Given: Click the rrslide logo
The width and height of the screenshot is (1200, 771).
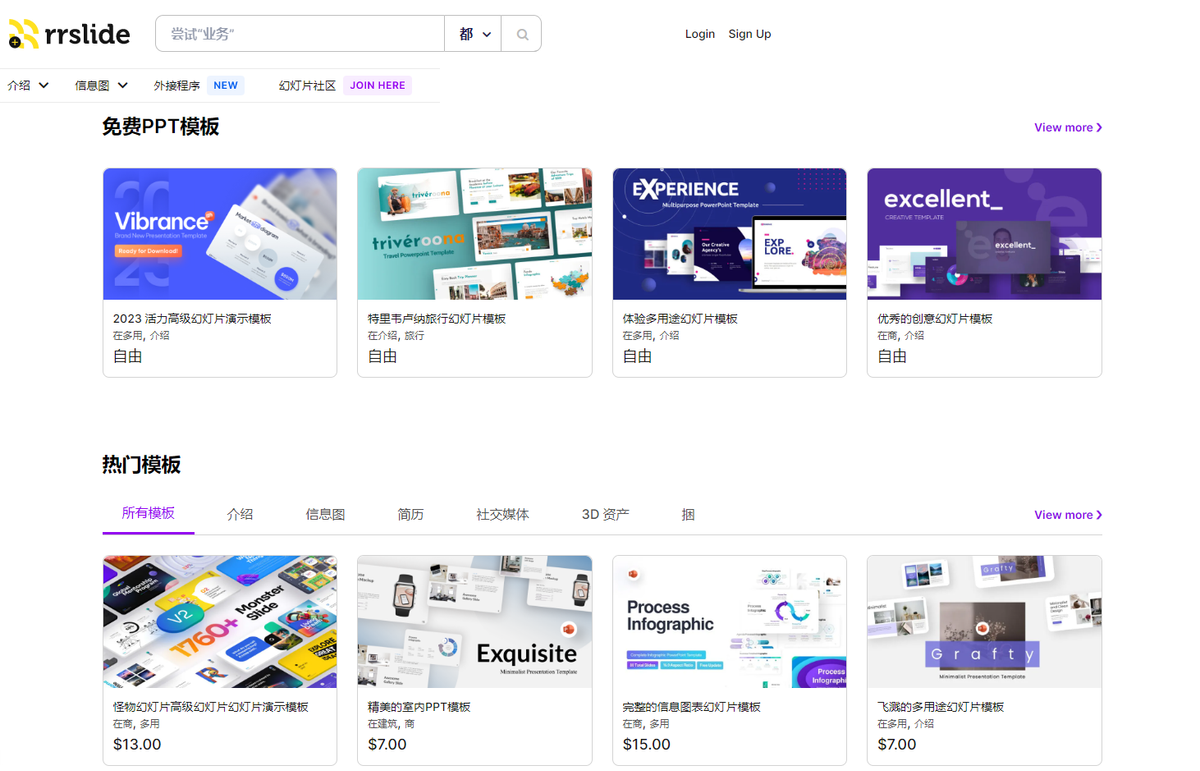Looking at the screenshot, I should tap(69, 34).
